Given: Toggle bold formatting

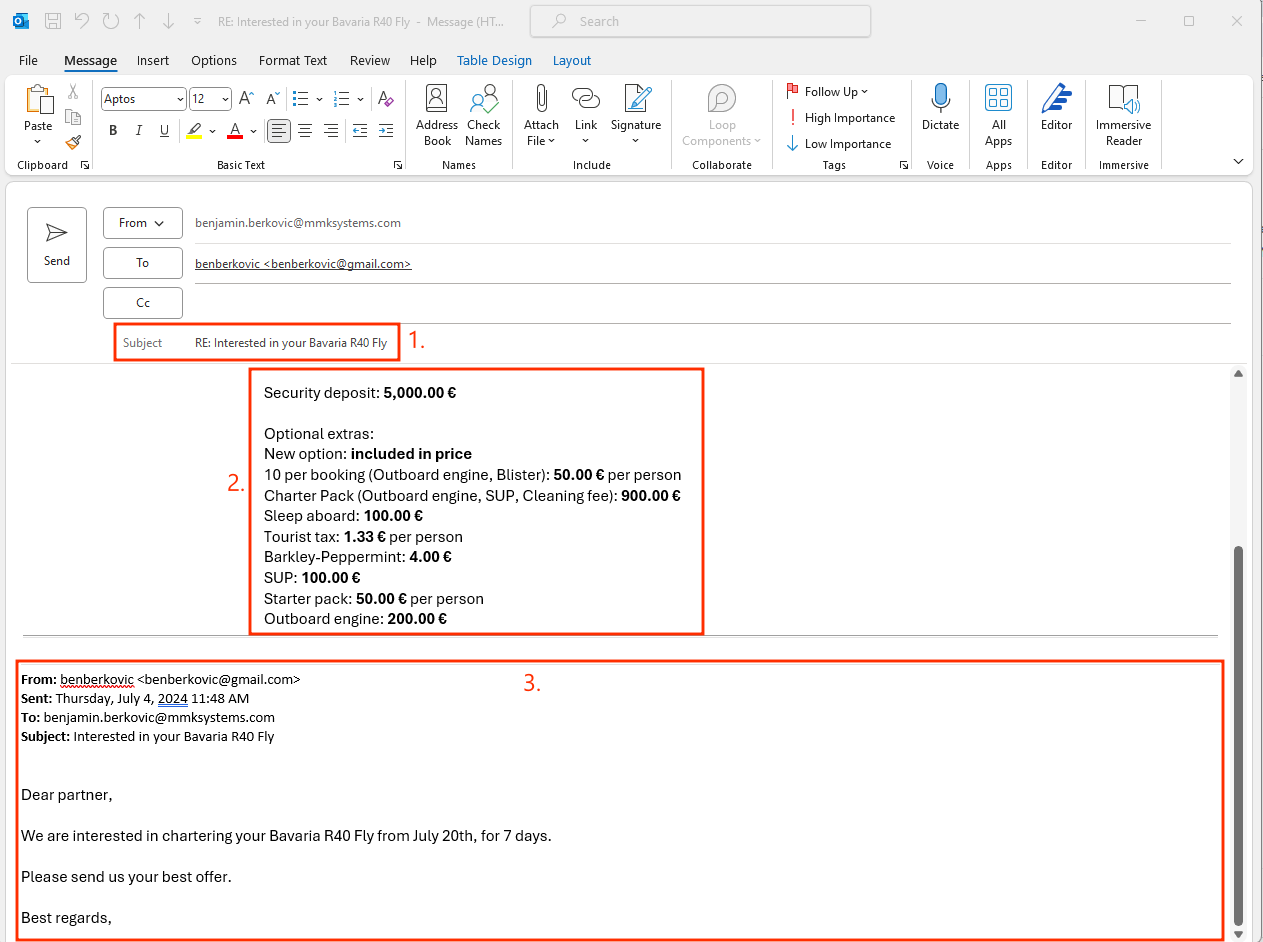Looking at the screenshot, I should (x=113, y=130).
